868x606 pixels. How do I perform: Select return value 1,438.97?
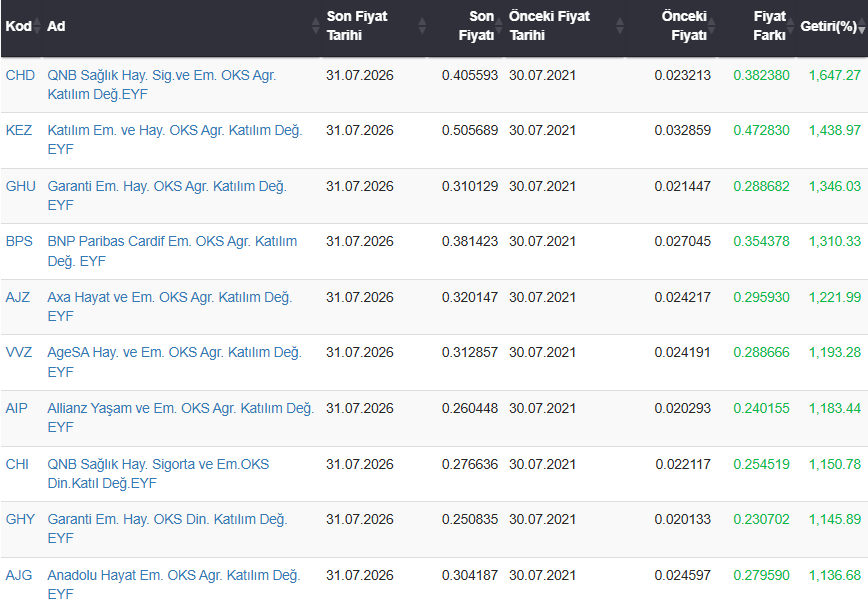click(x=835, y=130)
